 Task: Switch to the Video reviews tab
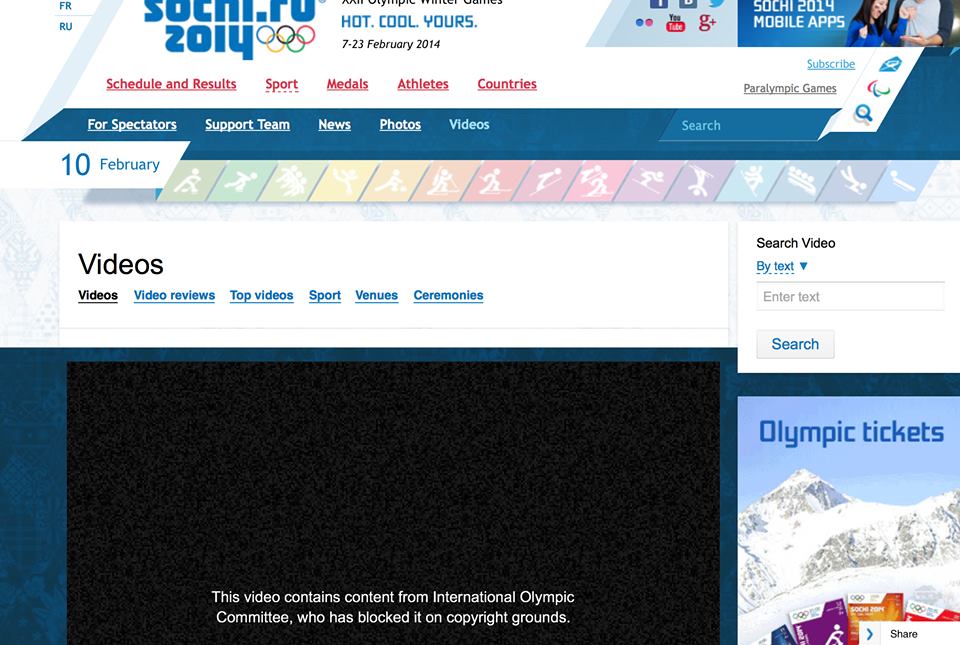point(174,296)
